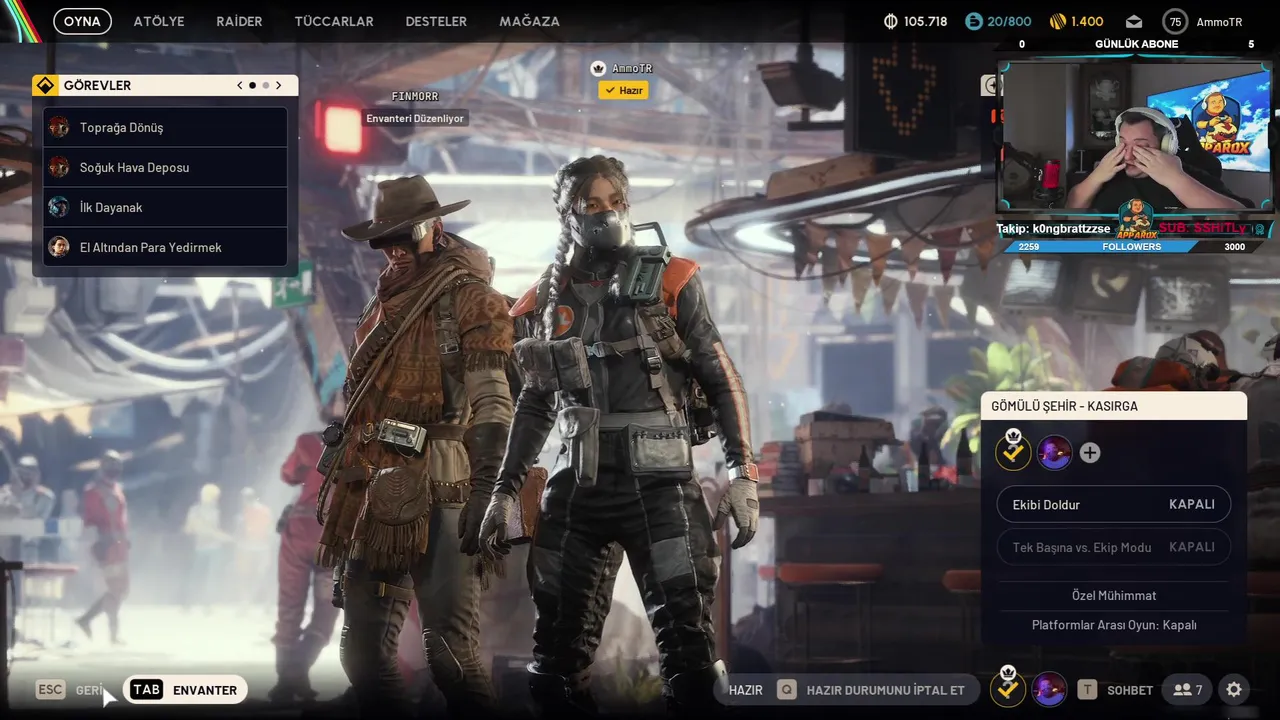Select the first quest page dot
This screenshot has width=1280, height=720.
(252, 85)
